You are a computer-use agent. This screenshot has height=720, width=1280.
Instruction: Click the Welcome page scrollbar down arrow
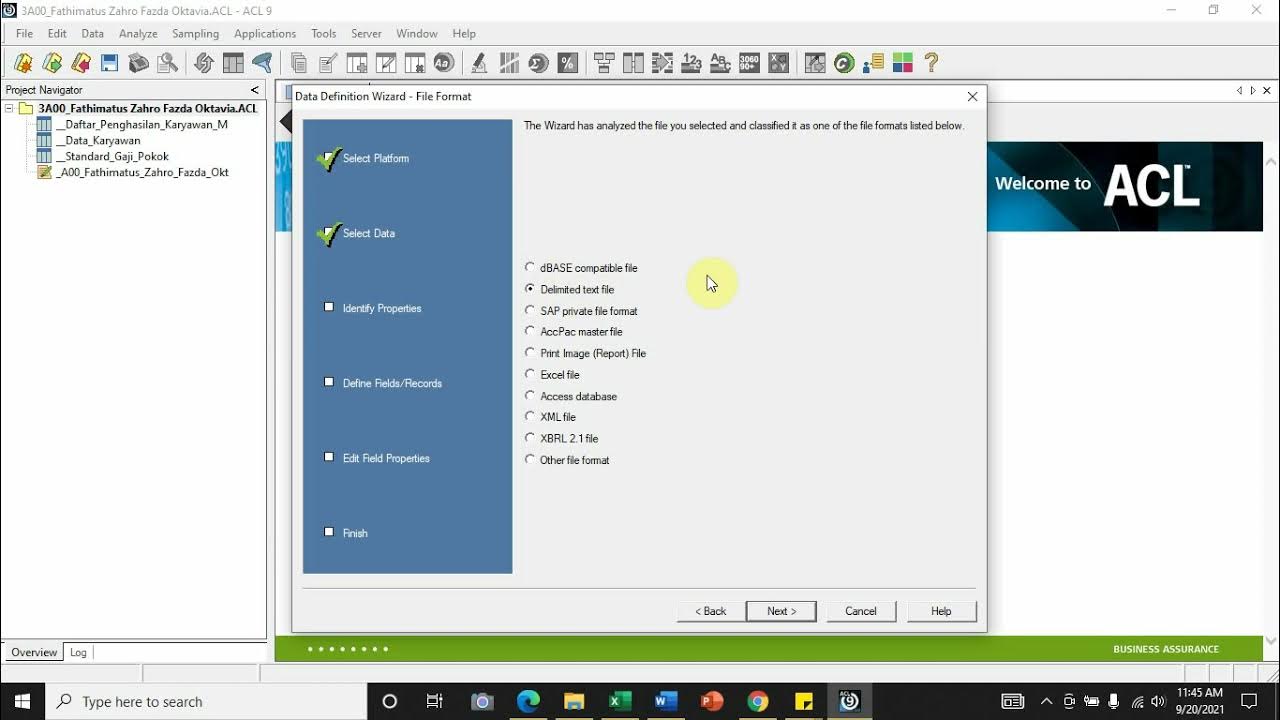click(1271, 641)
